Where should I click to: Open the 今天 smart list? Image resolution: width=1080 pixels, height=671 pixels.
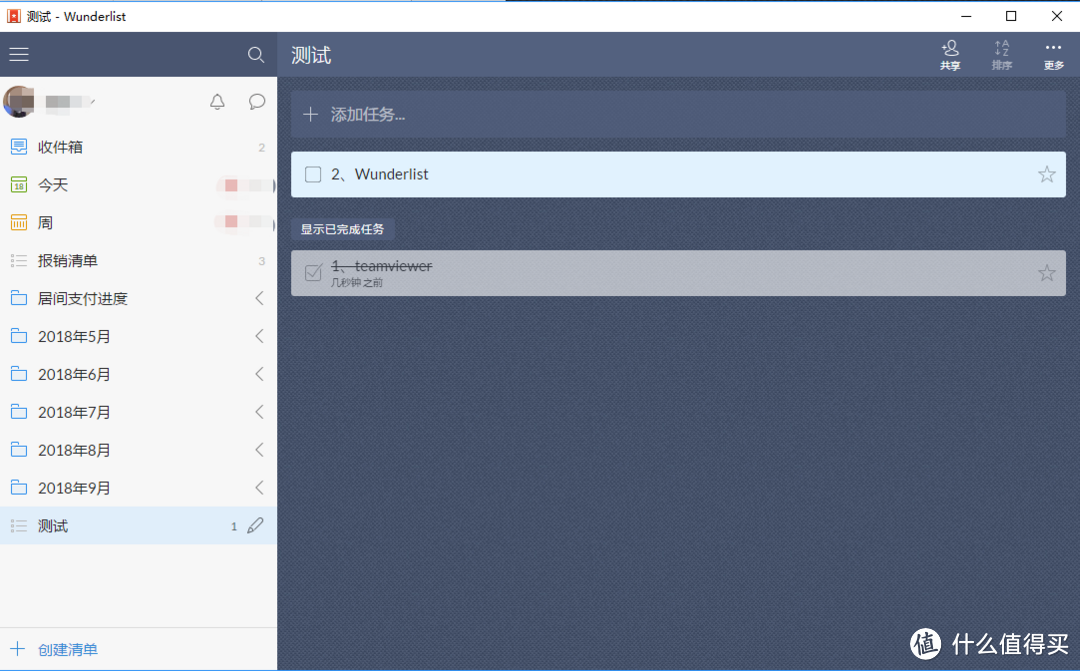coord(138,185)
